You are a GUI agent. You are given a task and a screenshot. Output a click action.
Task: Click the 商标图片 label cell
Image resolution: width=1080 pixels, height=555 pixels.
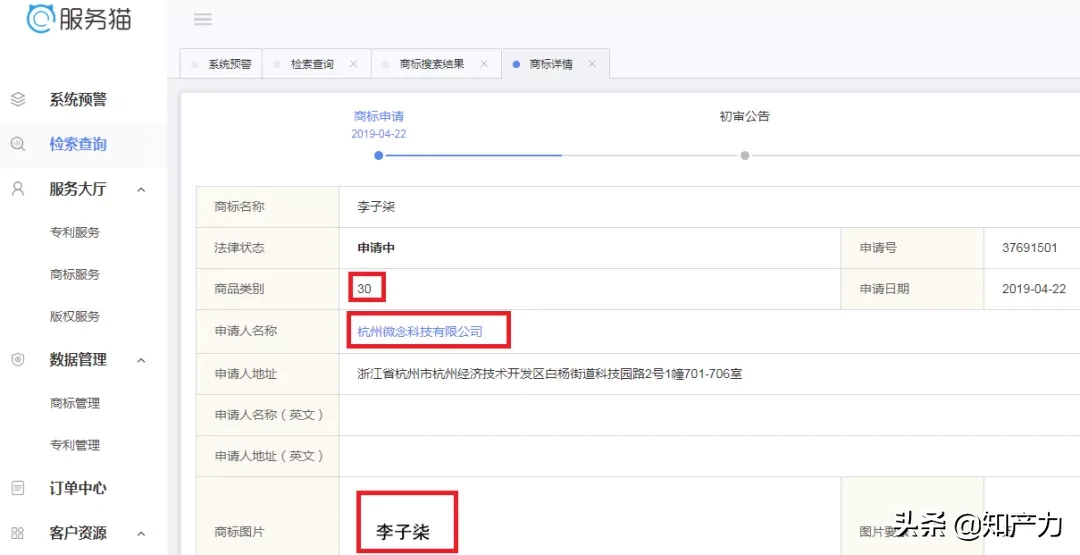267,516
